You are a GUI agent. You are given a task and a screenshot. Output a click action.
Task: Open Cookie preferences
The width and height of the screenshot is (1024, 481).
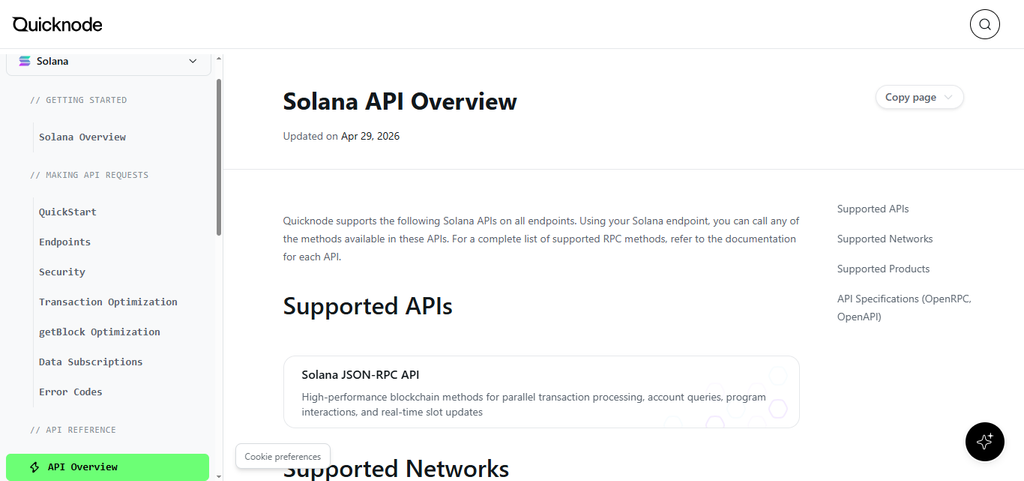(x=283, y=456)
